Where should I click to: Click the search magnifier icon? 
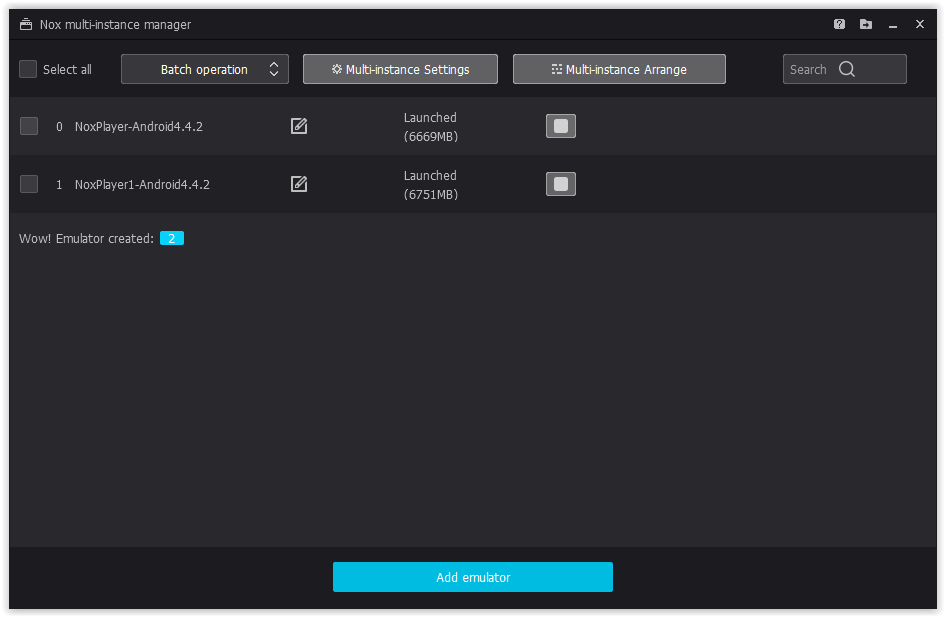[x=847, y=69]
